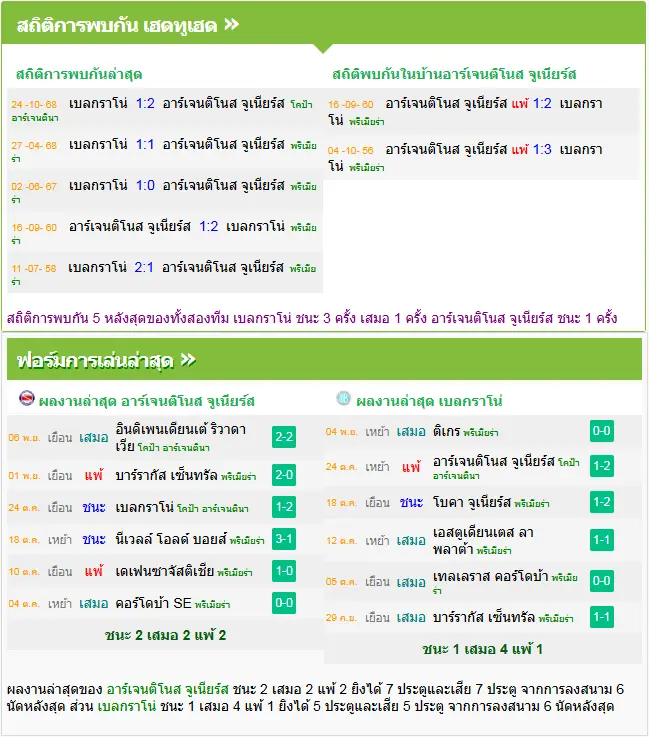The width and height of the screenshot is (649, 737).
Task: Click opponent name เทลเลราส คอร์โดบ้า
Action: (x=490, y=577)
